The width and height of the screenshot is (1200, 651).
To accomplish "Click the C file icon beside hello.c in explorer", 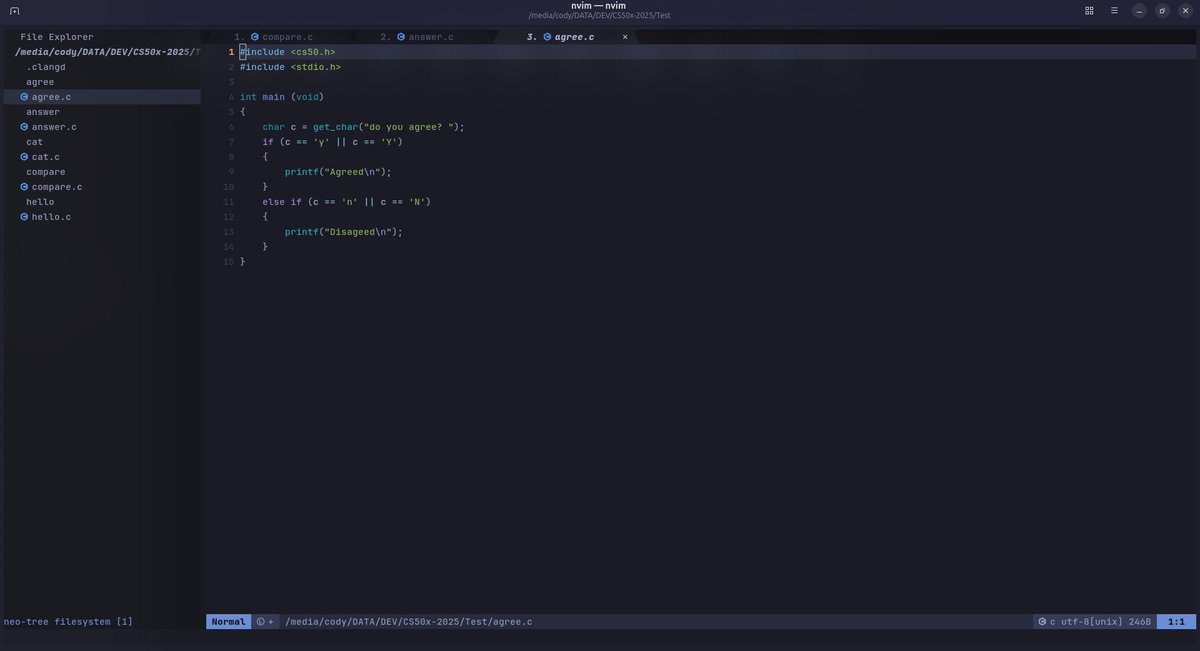I will click(24, 217).
